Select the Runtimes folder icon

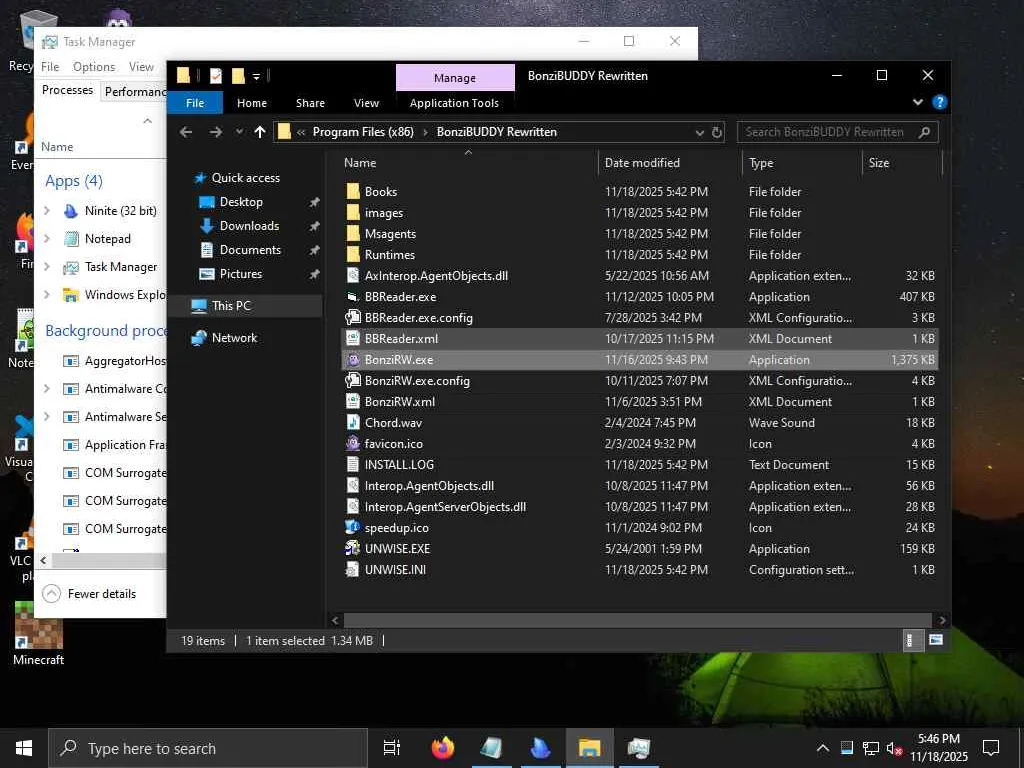tap(353, 254)
